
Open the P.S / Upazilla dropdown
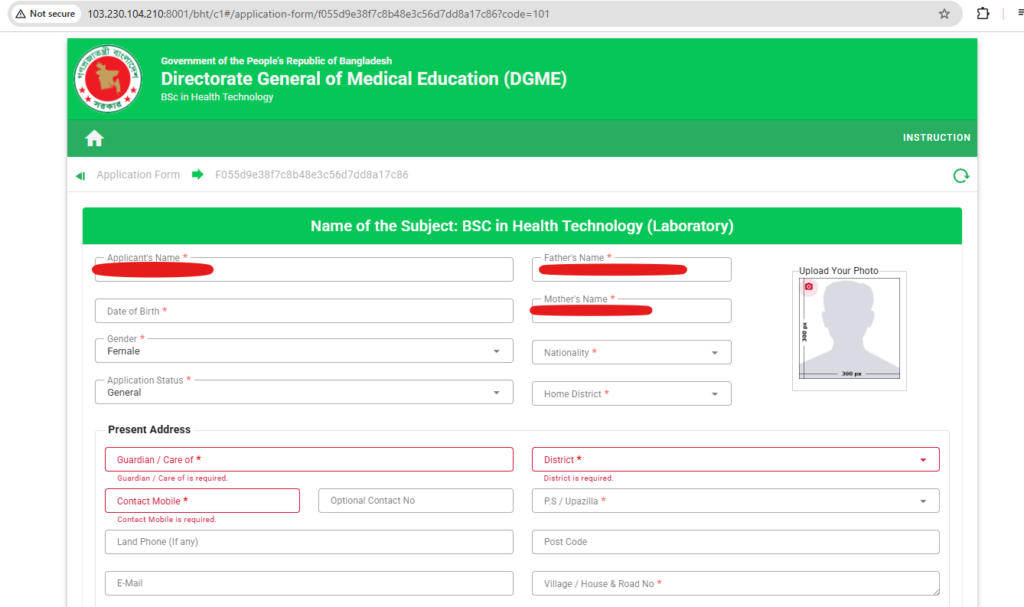click(735, 501)
